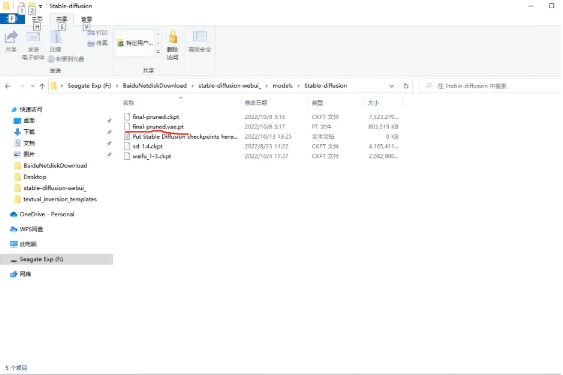Screen dimensions: 563x375
Task: Click BaiduNetdiskDownload in address breadcrumb
Action: click(155, 86)
